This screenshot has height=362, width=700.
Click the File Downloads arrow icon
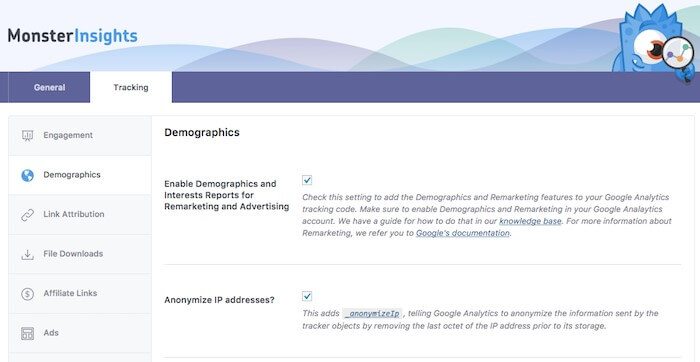(x=28, y=254)
